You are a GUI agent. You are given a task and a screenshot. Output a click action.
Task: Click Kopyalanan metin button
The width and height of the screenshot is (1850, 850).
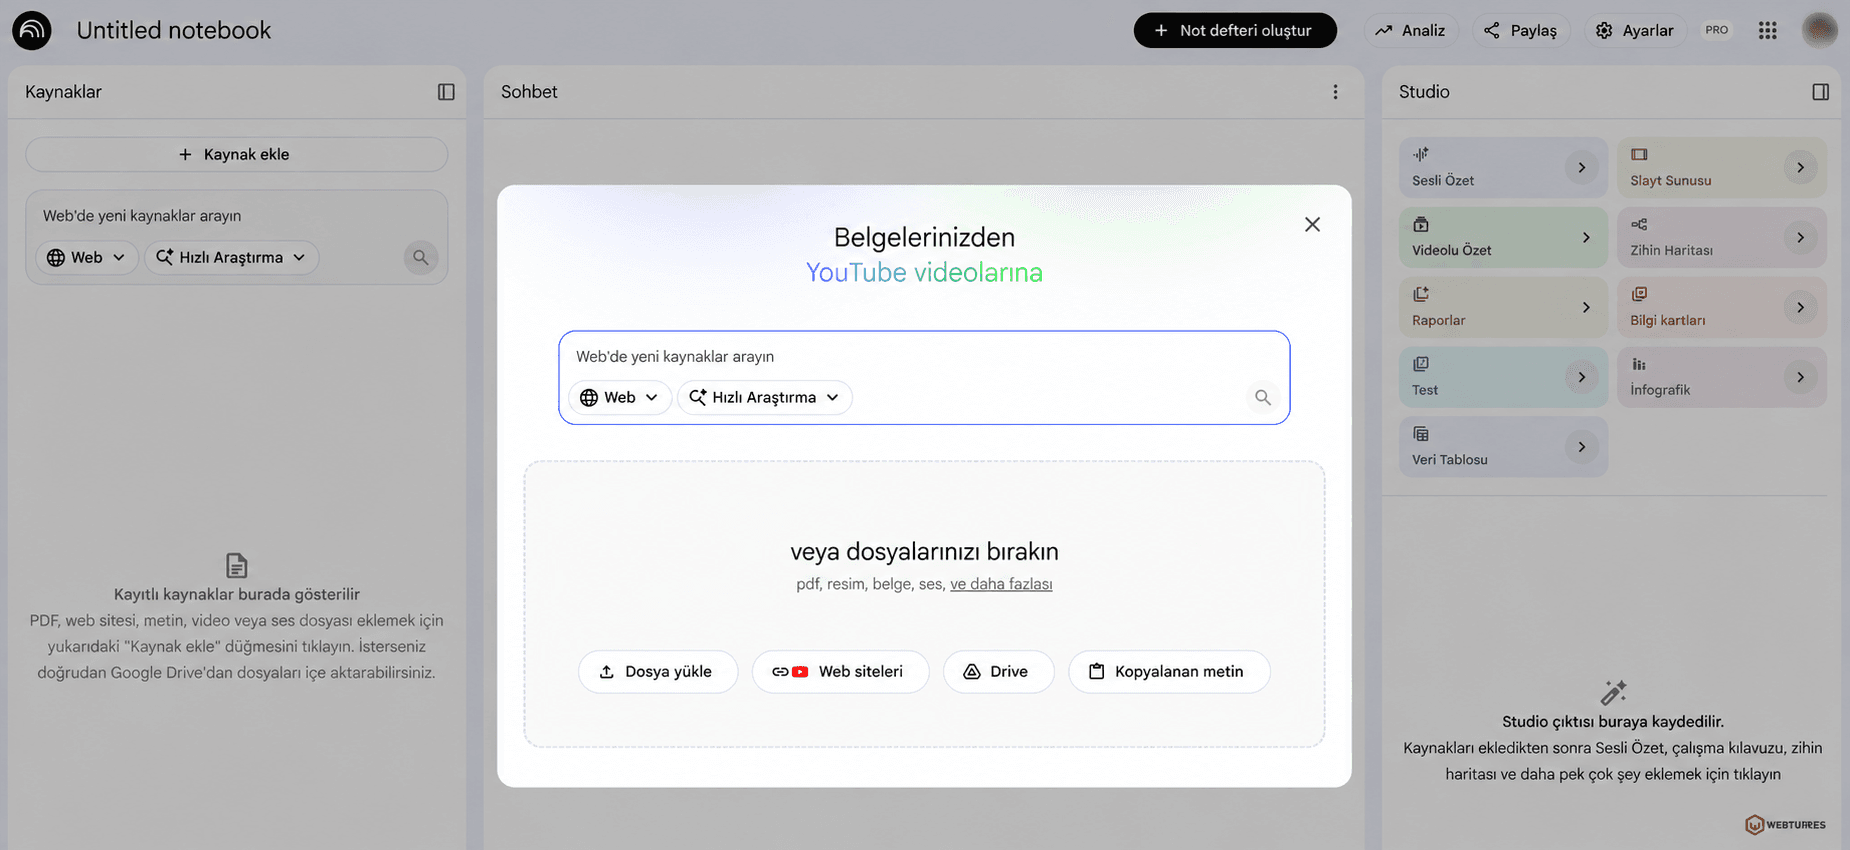tap(1169, 672)
